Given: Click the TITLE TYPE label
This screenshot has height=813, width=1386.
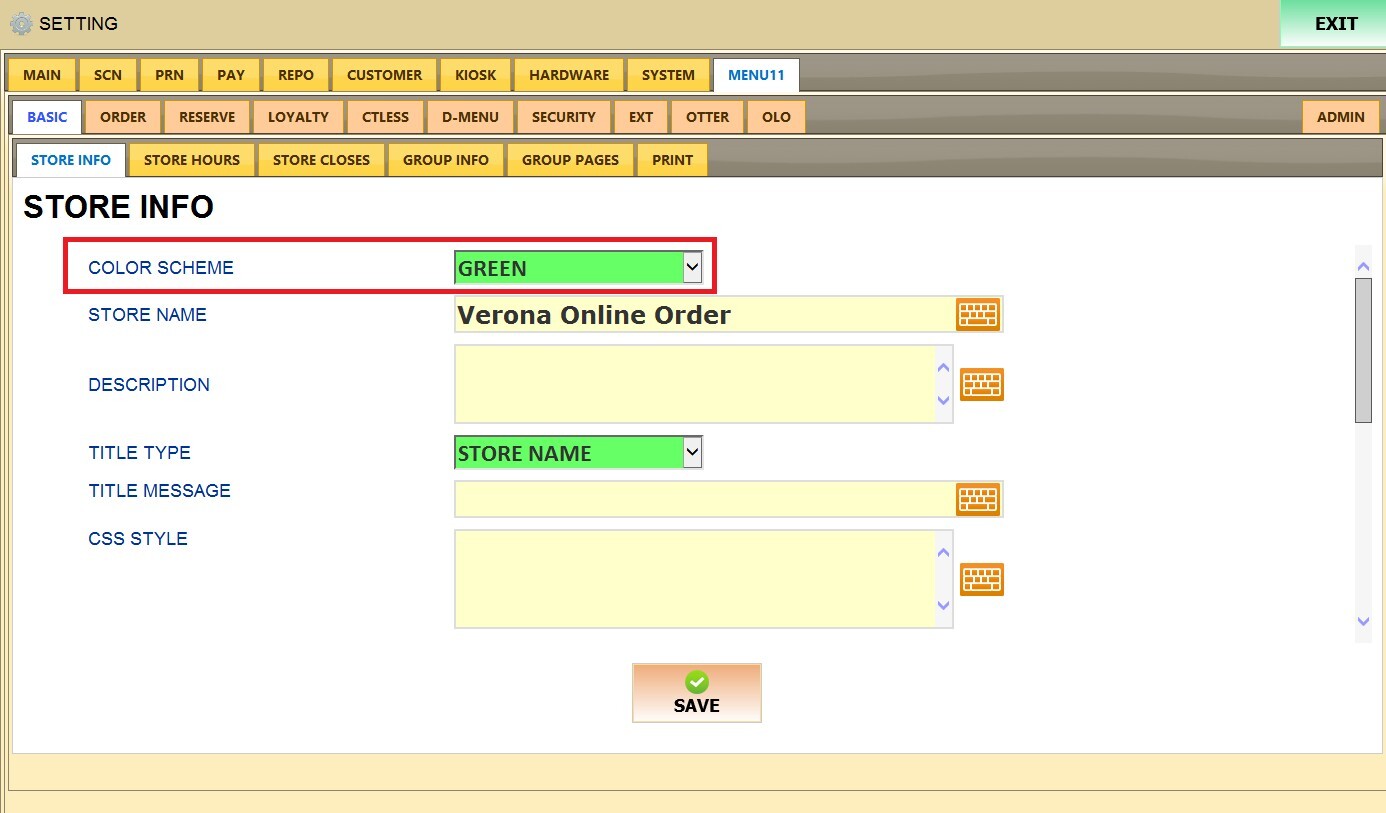Looking at the screenshot, I should click(x=139, y=453).
